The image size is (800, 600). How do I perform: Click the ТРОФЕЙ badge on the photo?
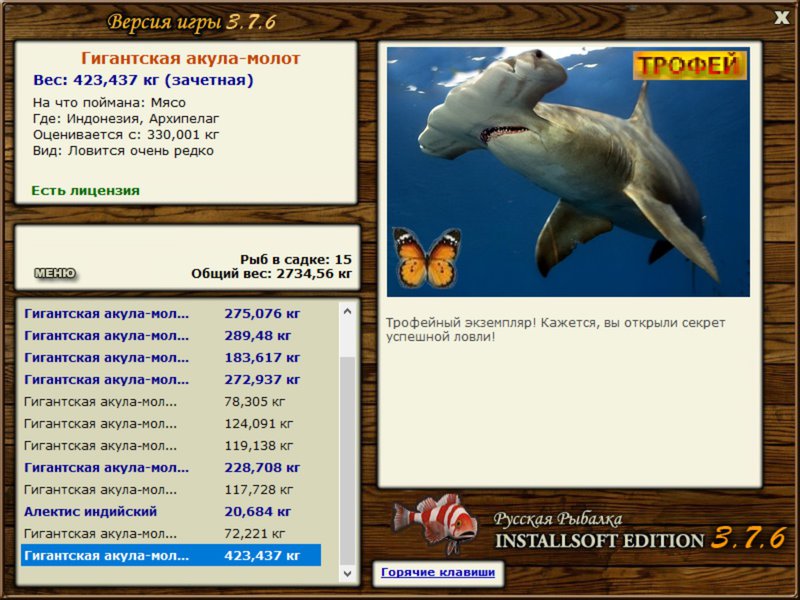coord(689,65)
